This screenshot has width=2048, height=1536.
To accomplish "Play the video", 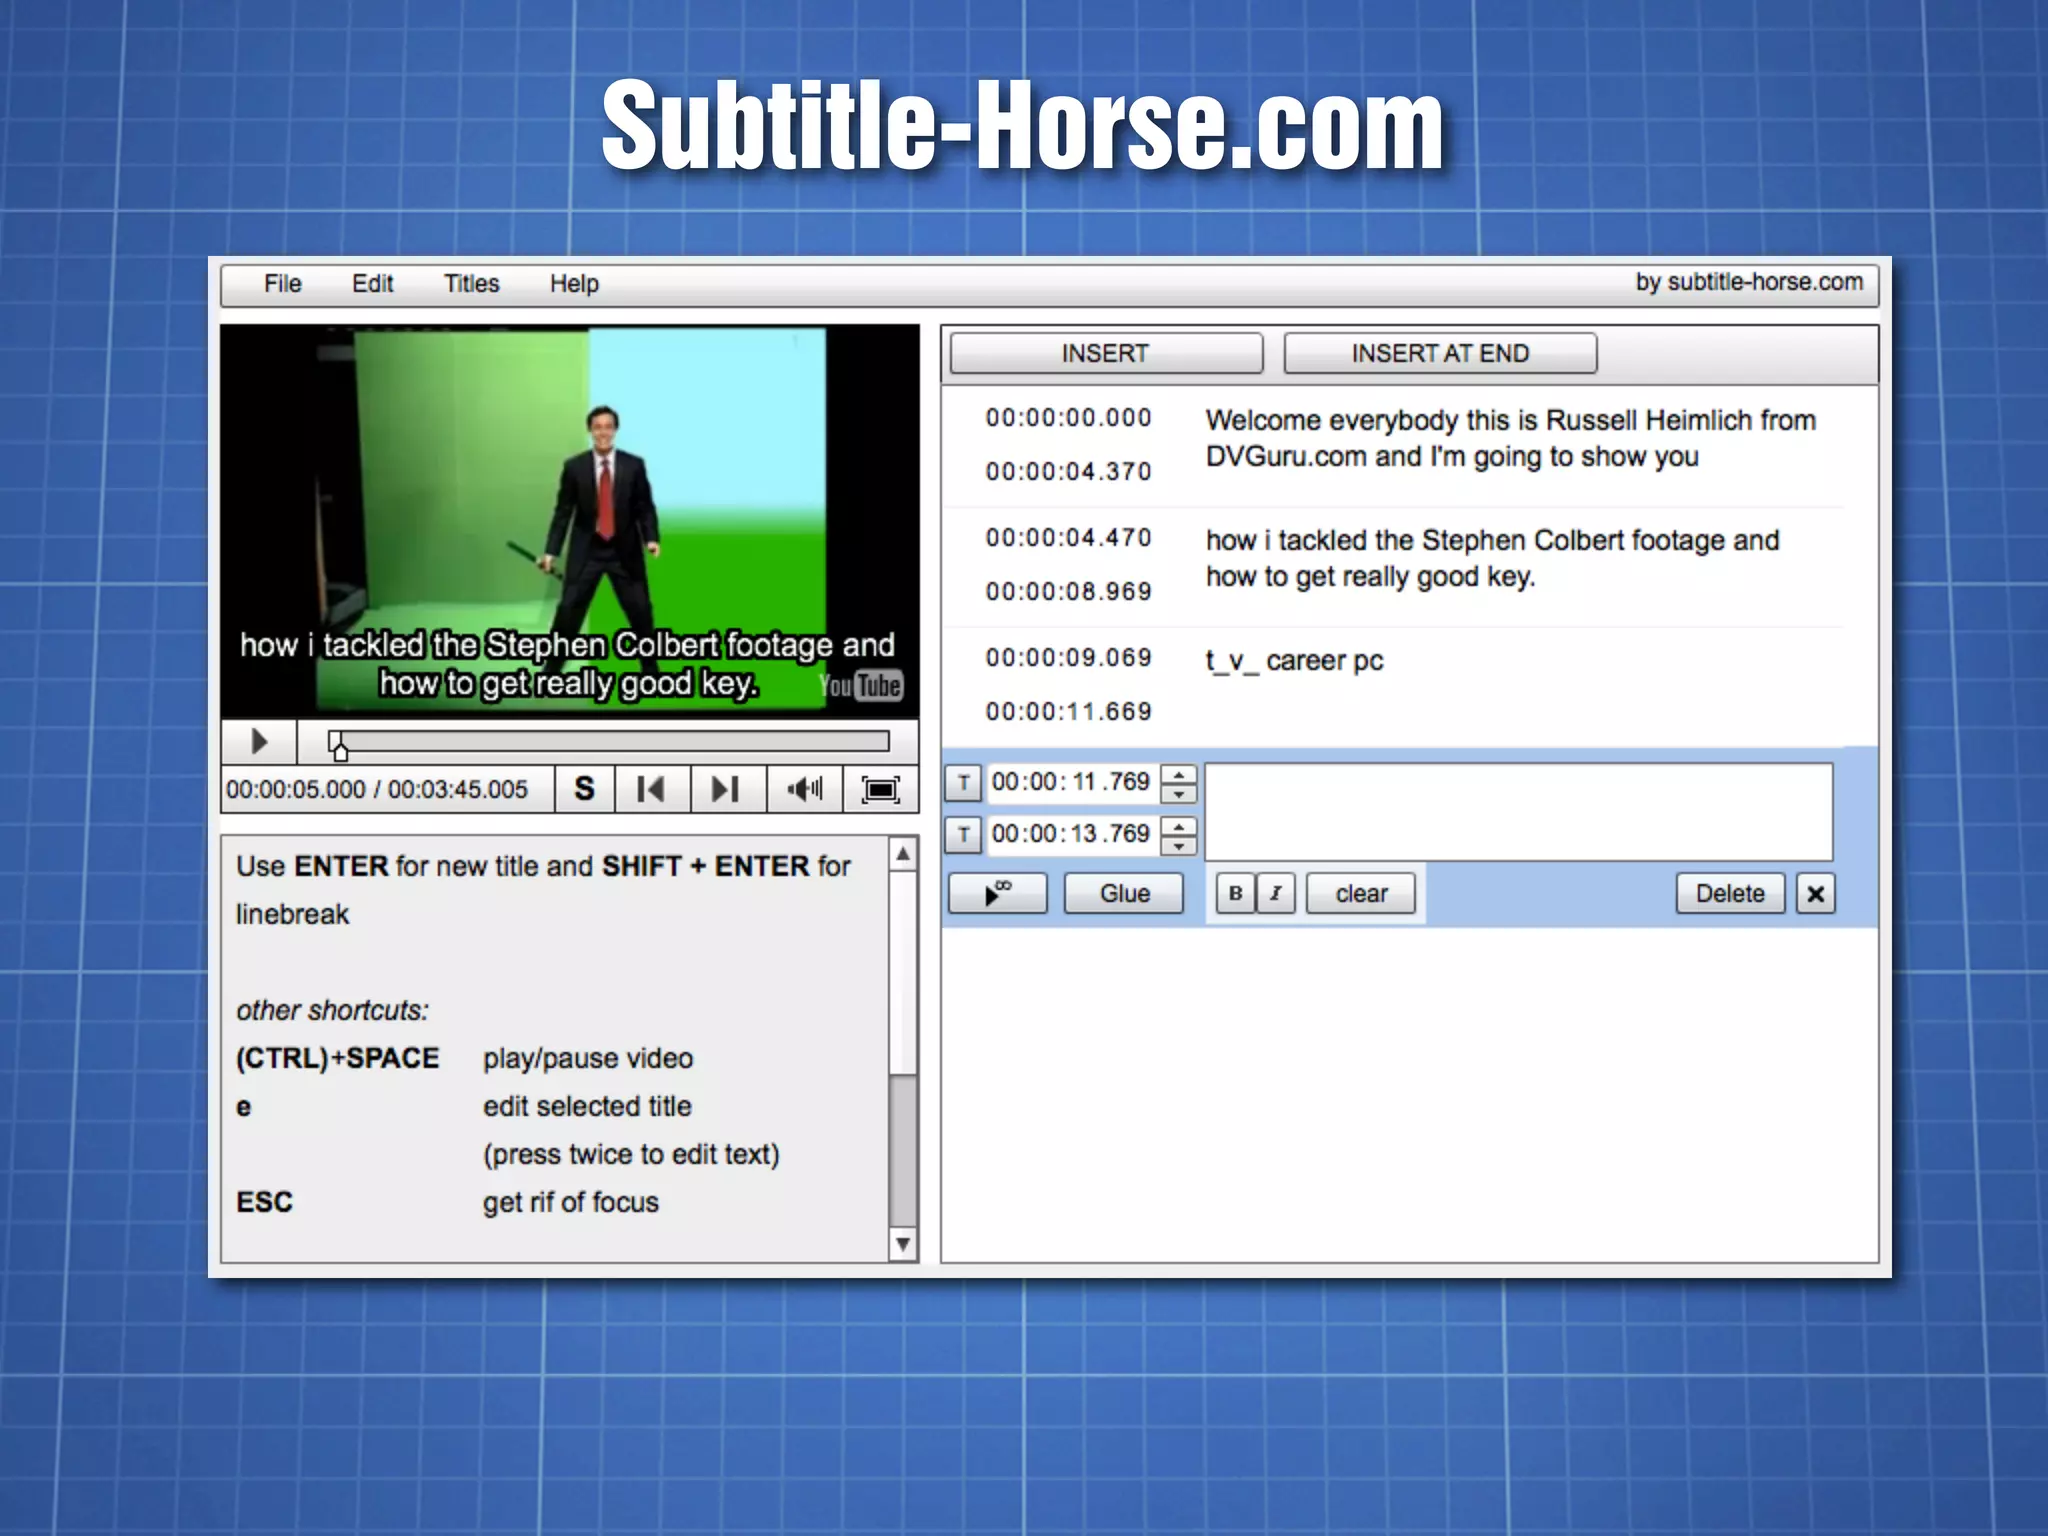I will click(259, 742).
